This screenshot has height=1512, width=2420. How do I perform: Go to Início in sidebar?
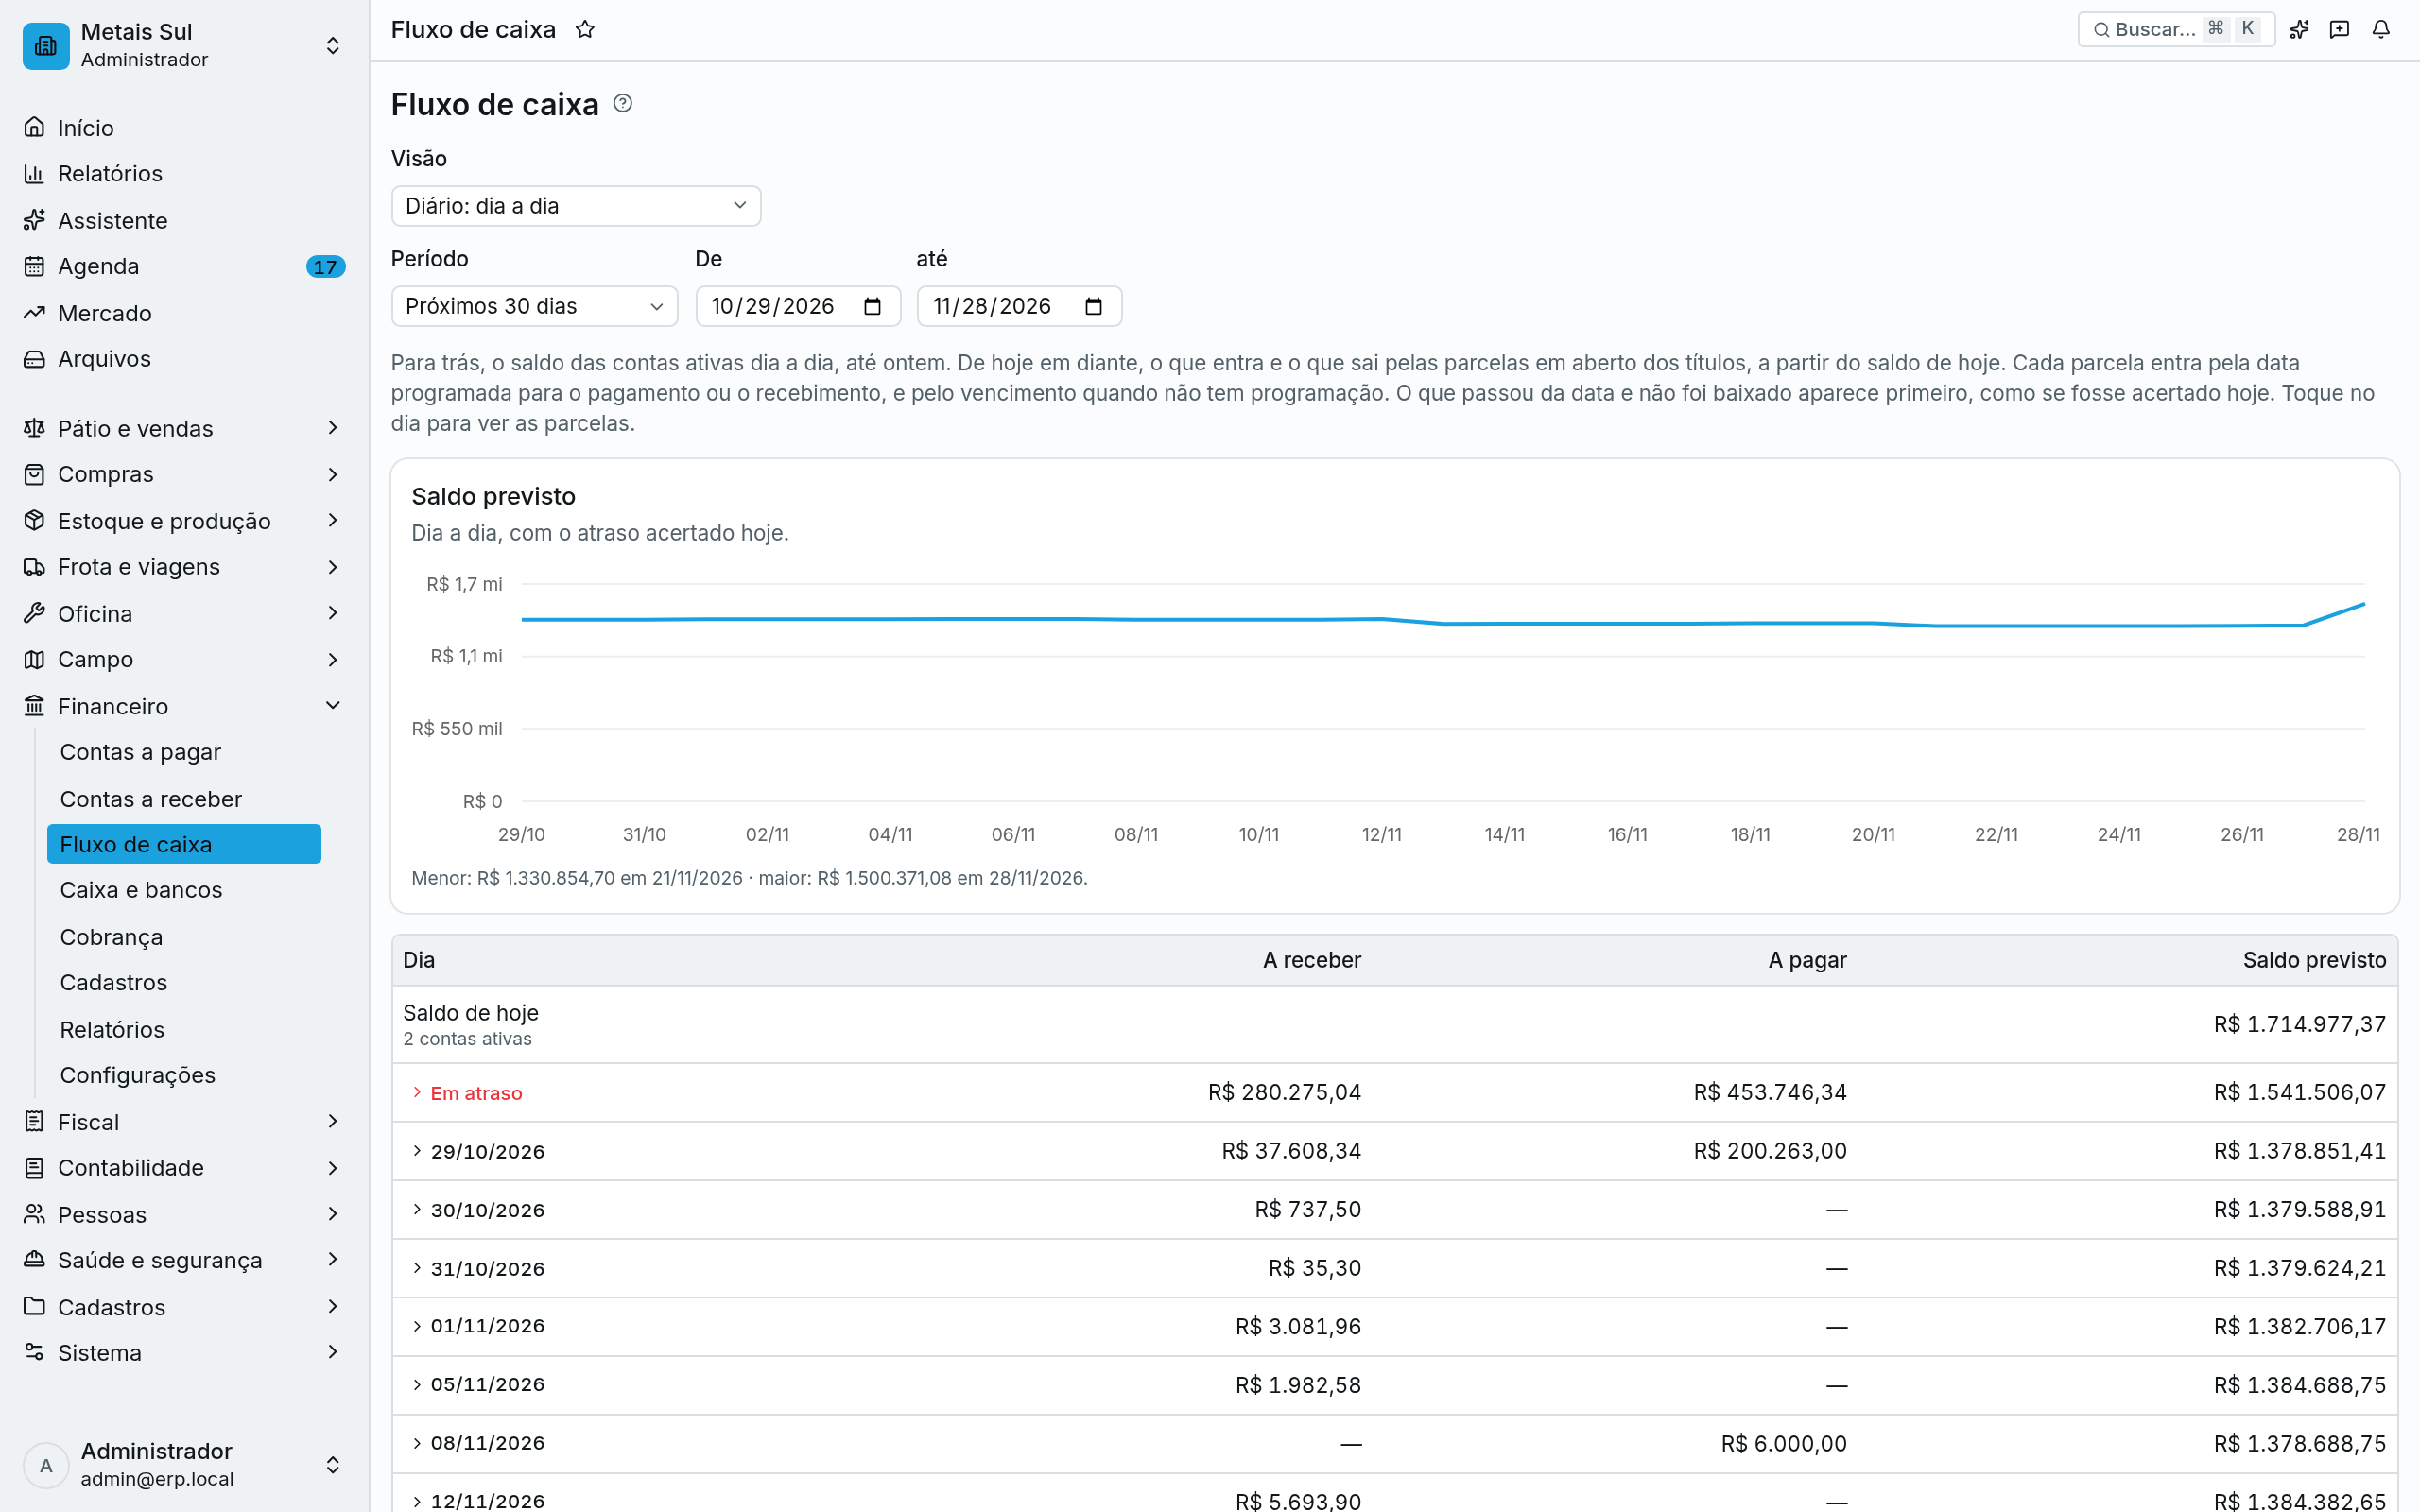click(185, 128)
